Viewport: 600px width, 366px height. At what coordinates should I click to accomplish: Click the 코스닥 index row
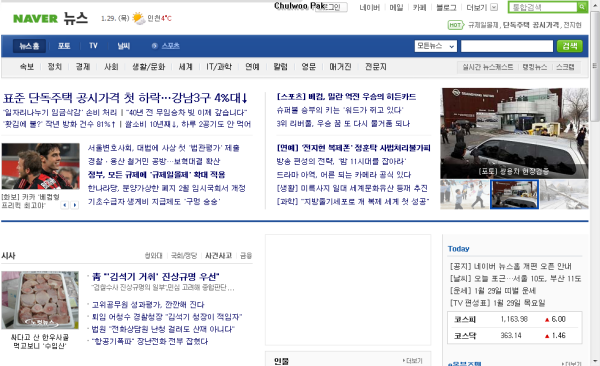pyautogui.click(x=515, y=335)
